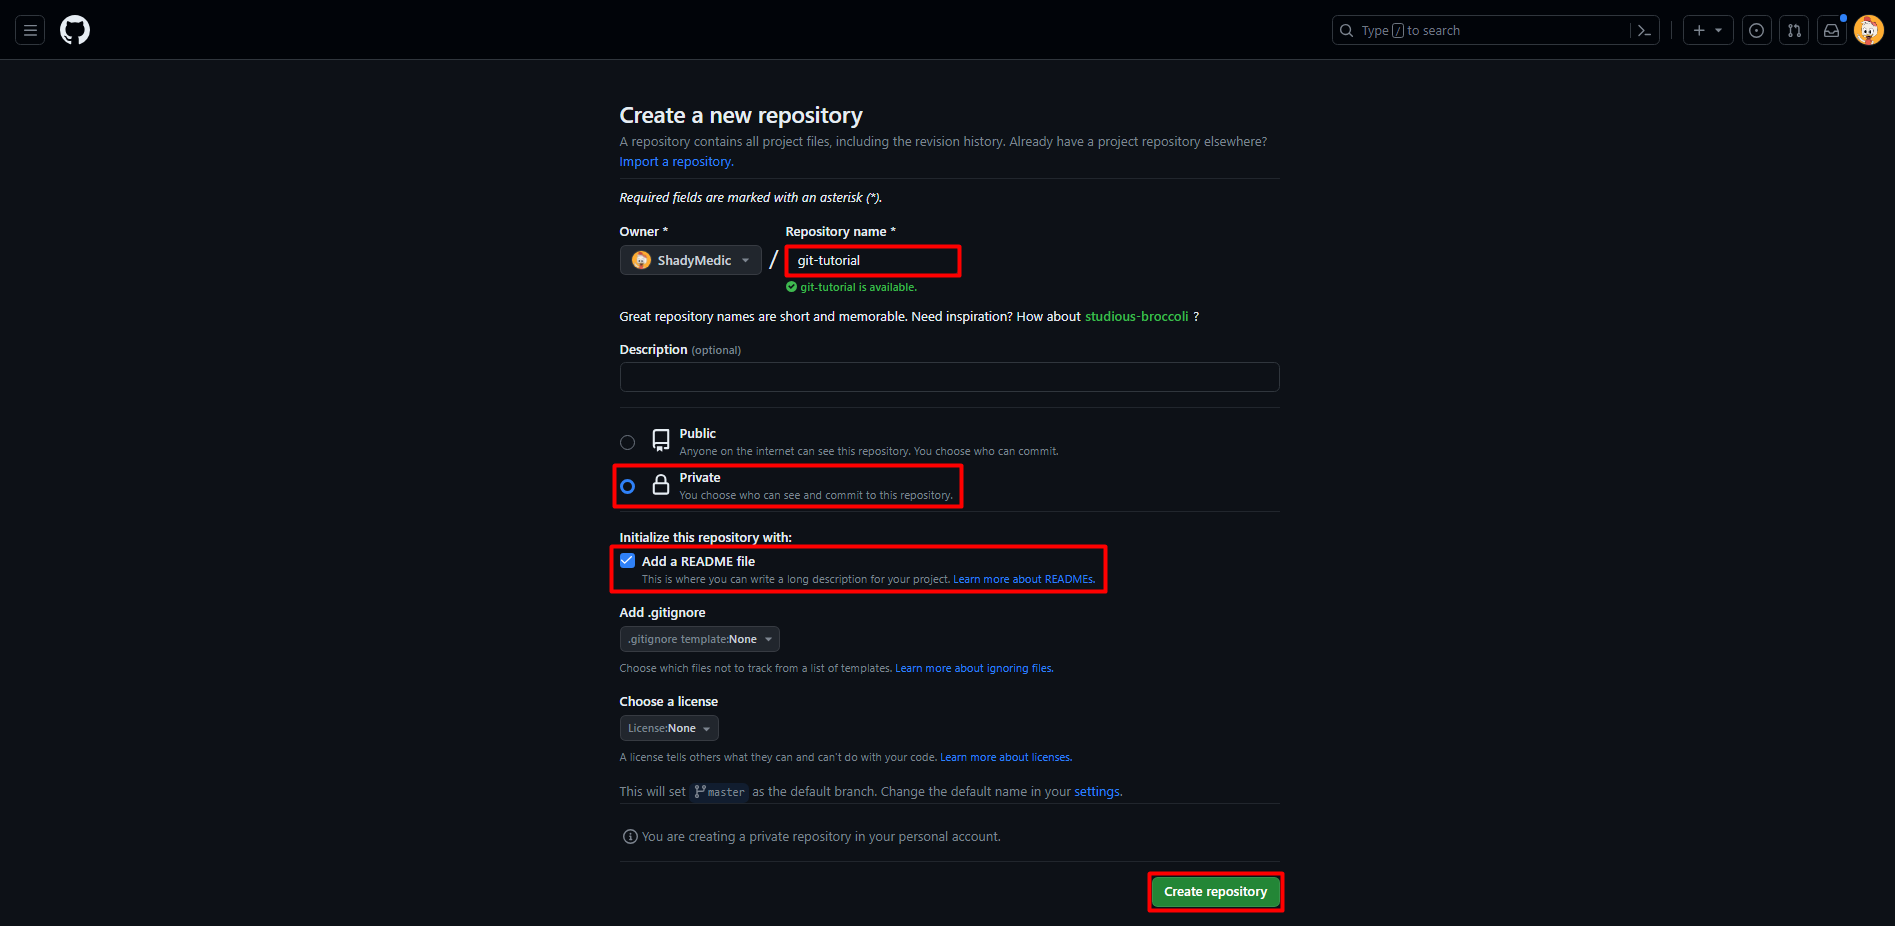
Task: Open the user profile avatar menu
Action: click(x=1868, y=30)
